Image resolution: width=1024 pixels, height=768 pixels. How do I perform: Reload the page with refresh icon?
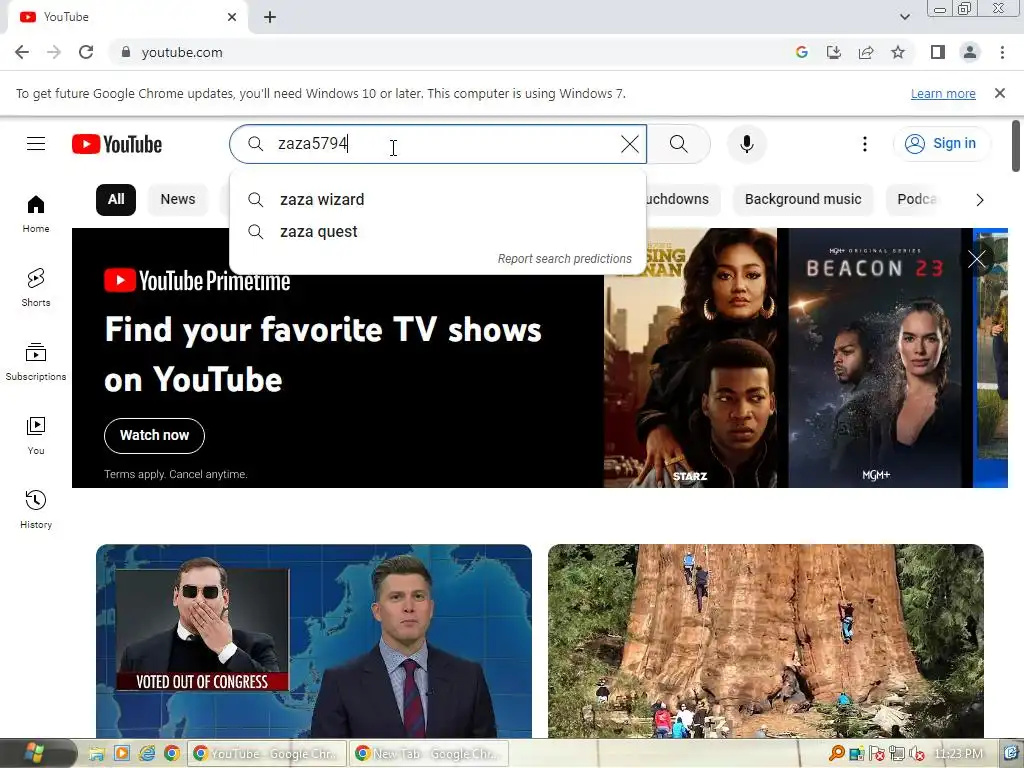[x=86, y=52]
